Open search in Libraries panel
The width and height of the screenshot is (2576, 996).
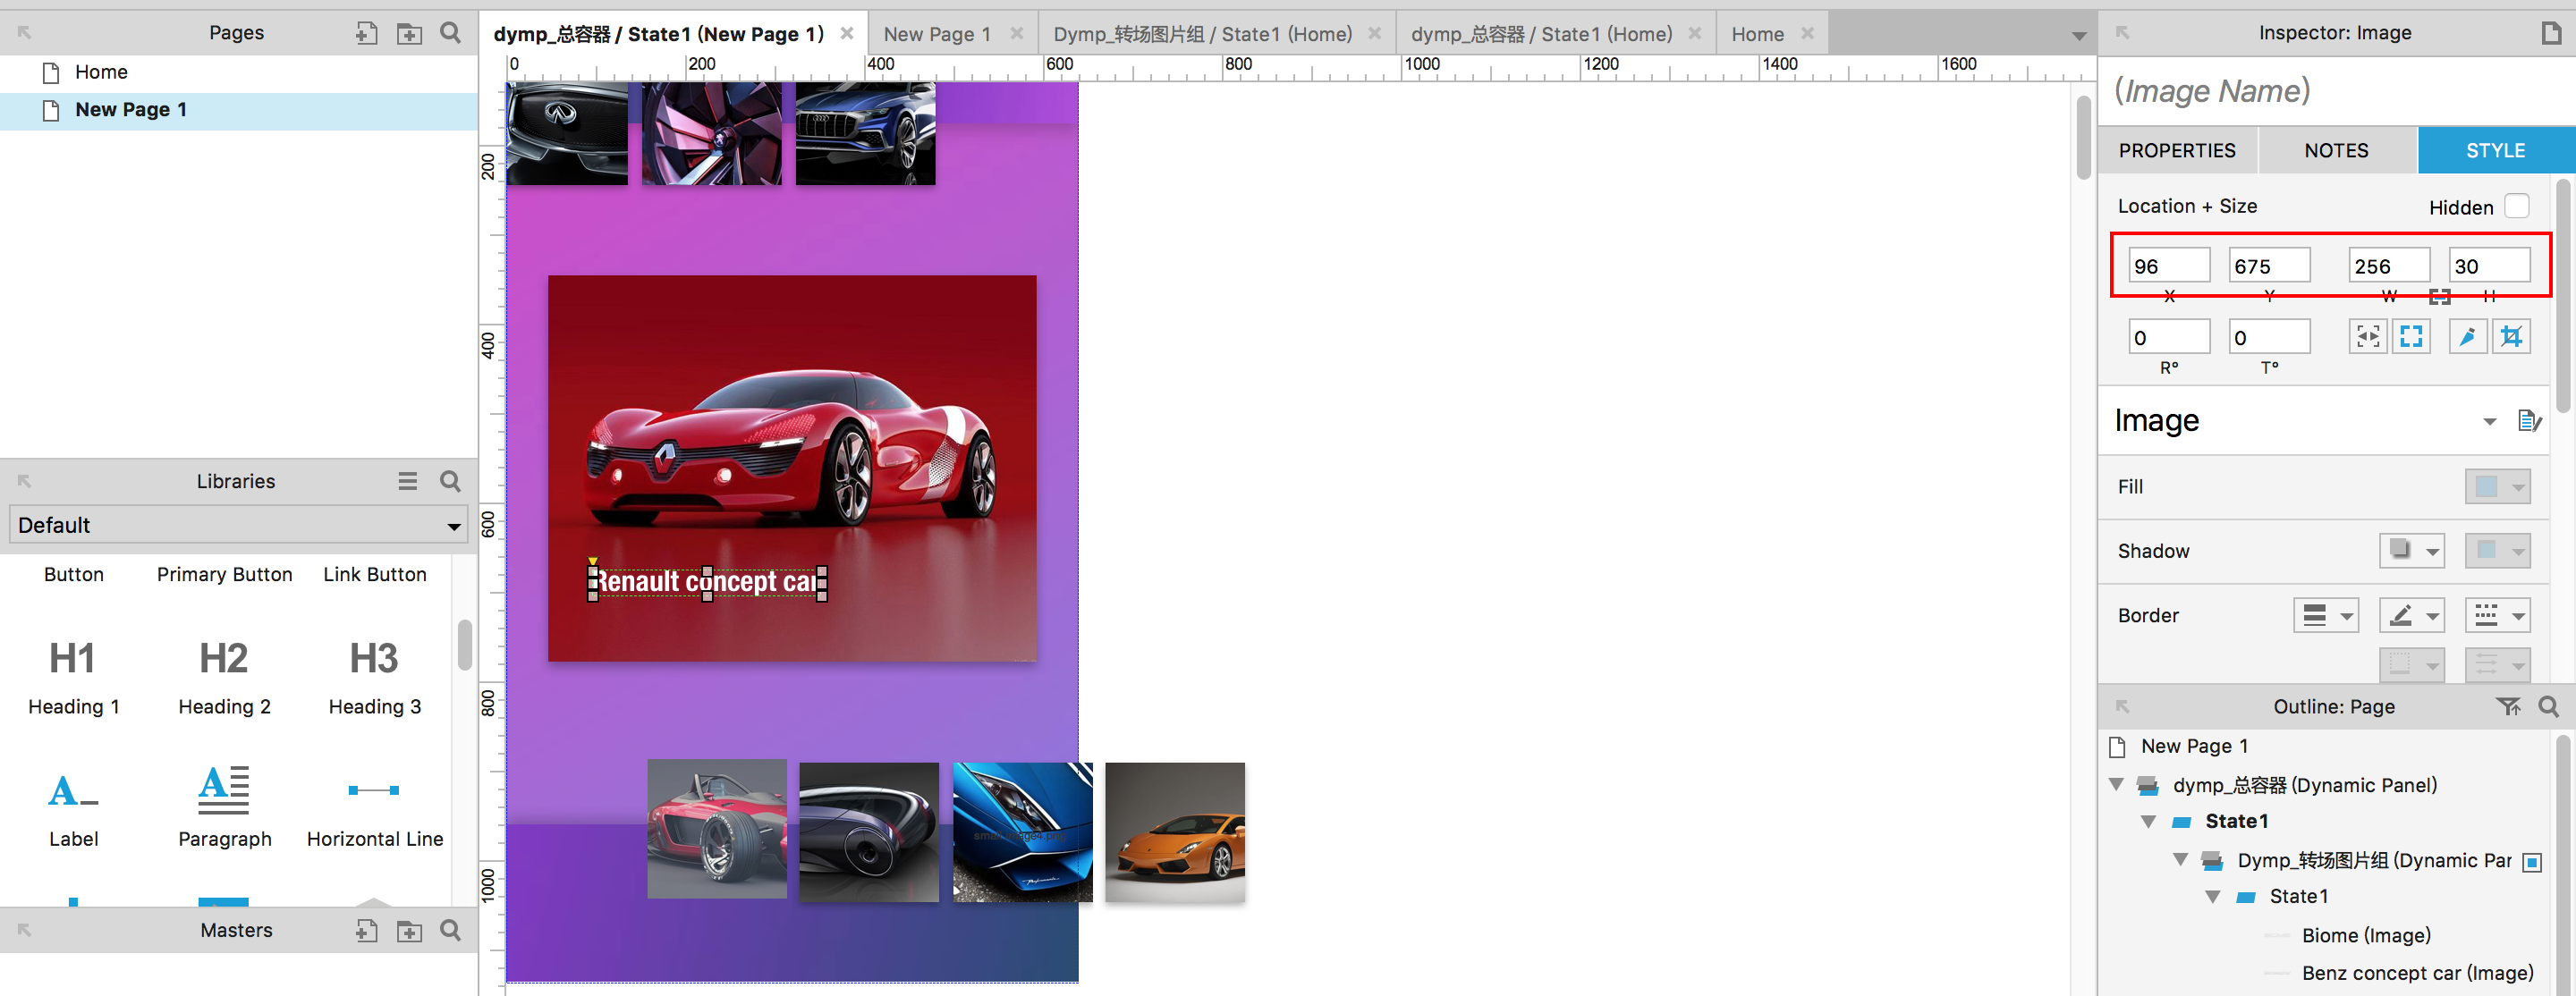coord(450,481)
